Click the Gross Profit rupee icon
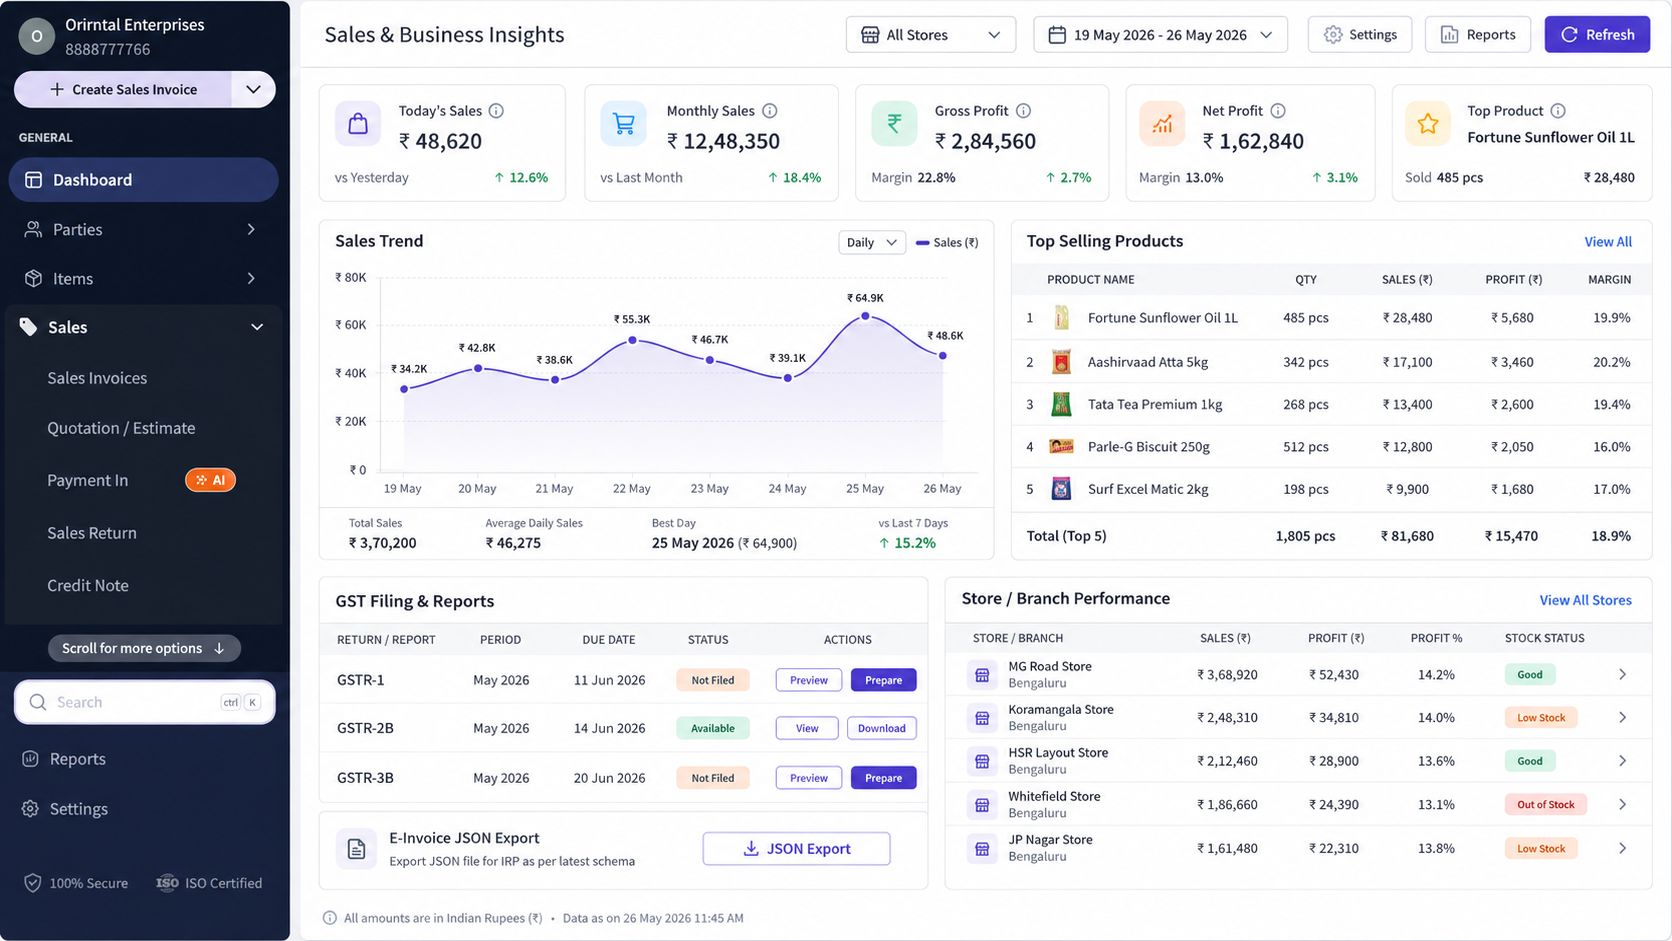This screenshot has height=941, width=1672. point(894,124)
